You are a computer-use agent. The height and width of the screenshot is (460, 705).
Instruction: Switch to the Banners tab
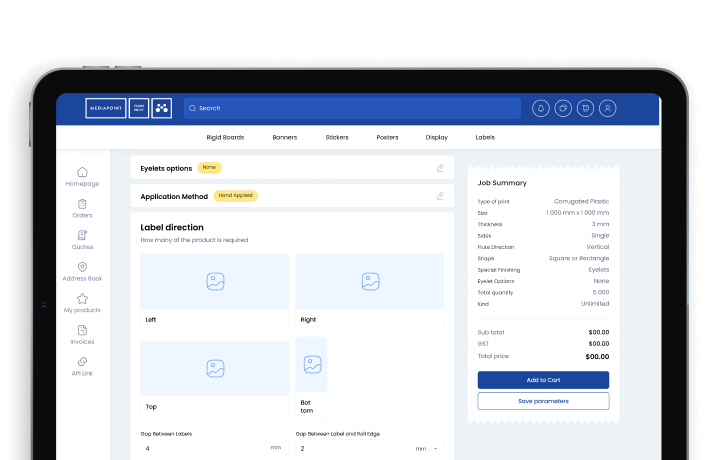(x=285, y=137)
